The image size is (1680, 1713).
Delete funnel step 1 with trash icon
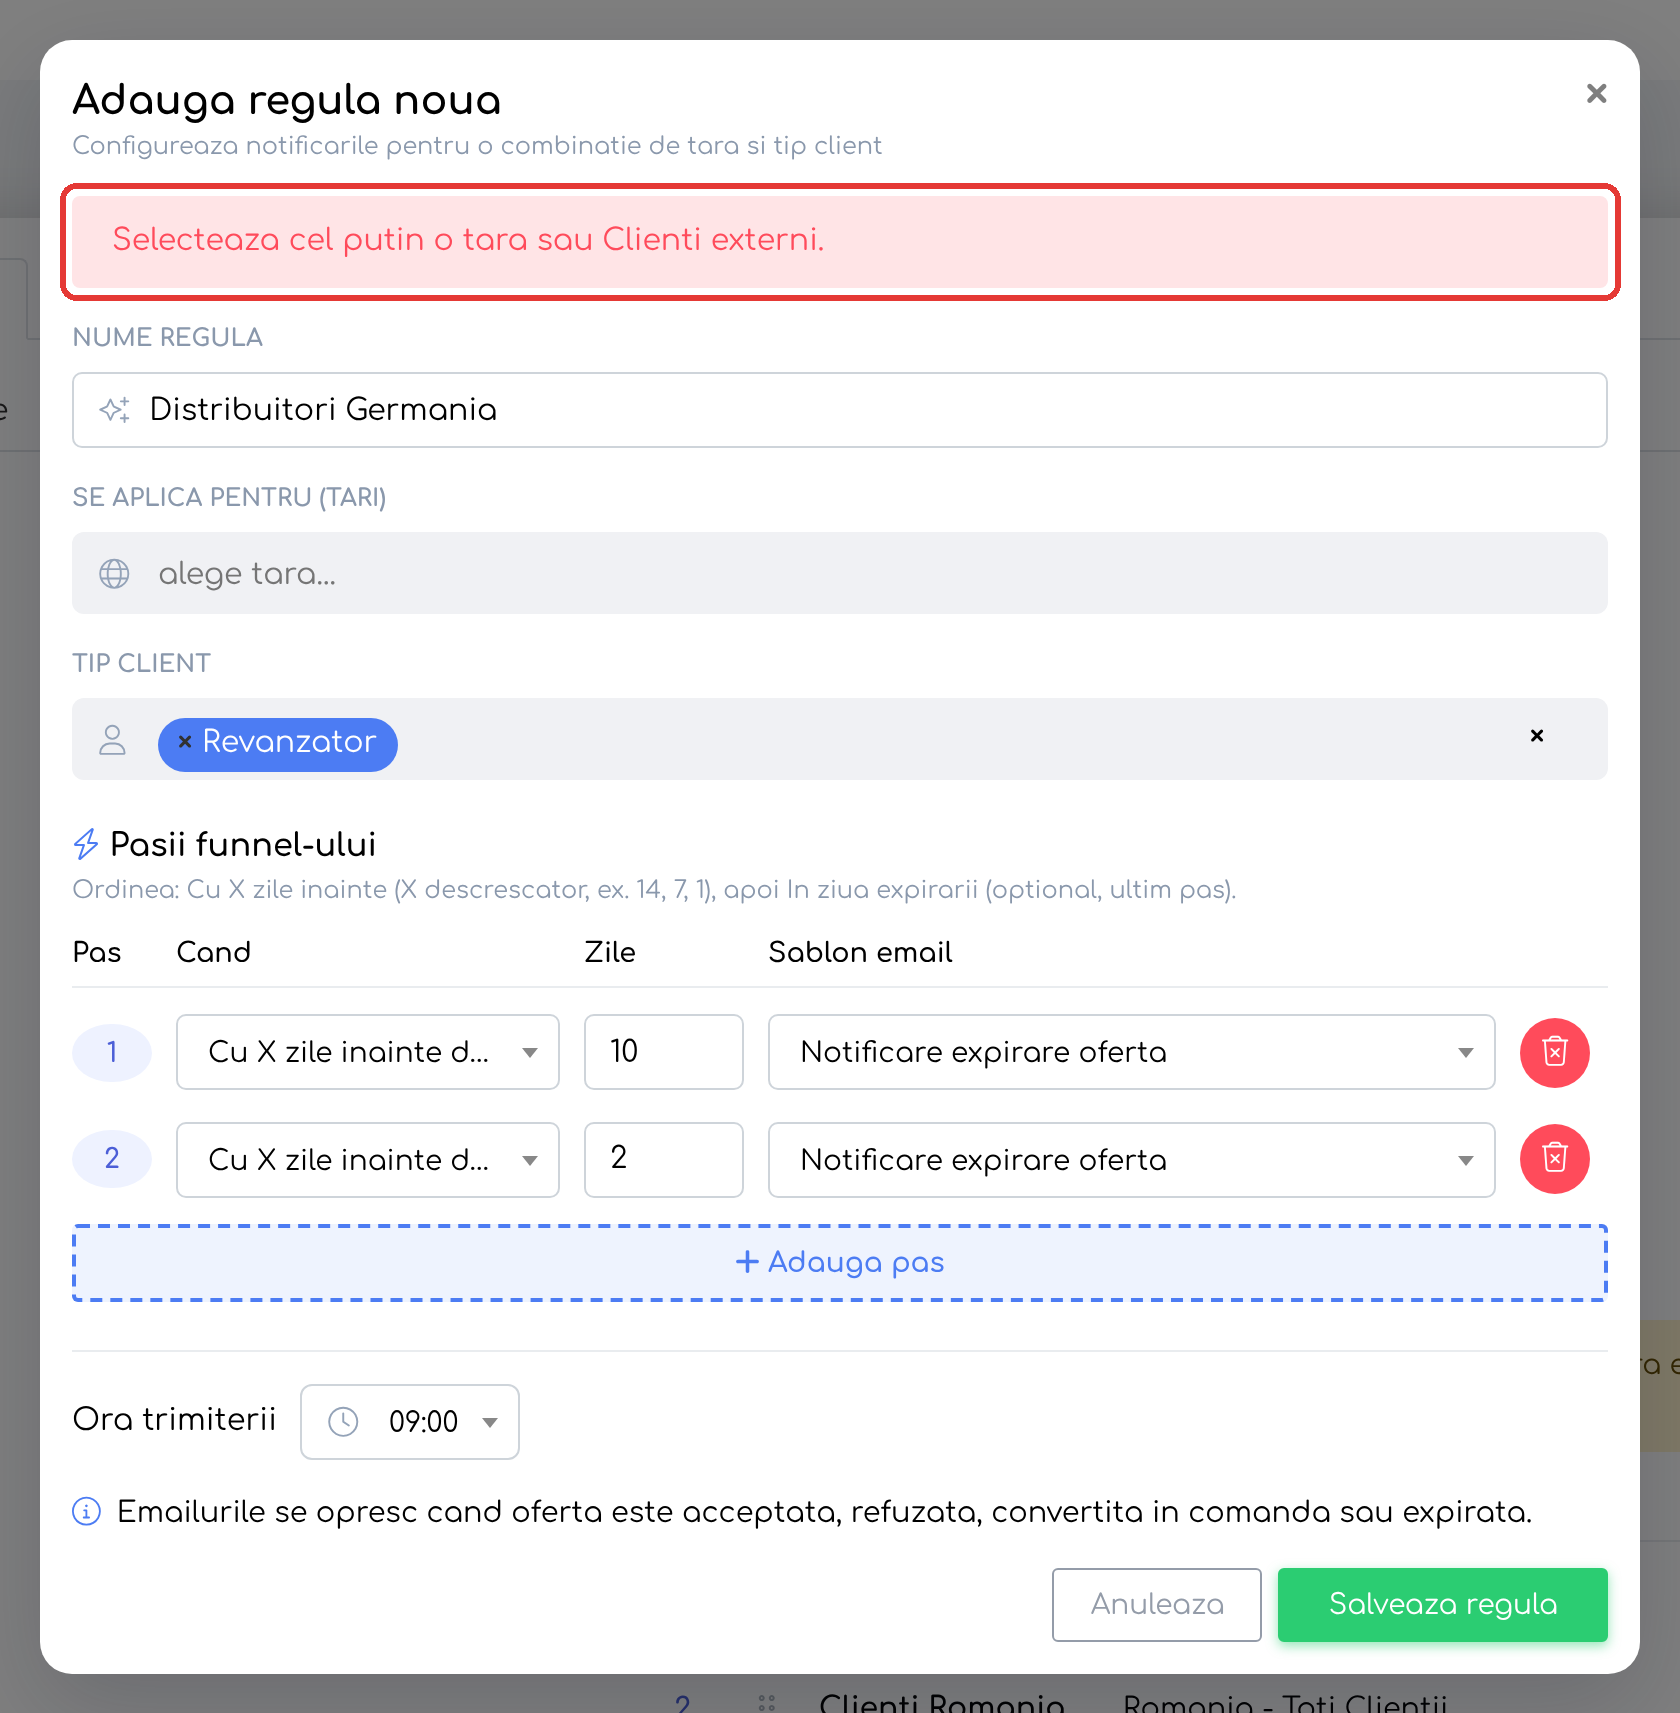click(x=1554, y=1052)
